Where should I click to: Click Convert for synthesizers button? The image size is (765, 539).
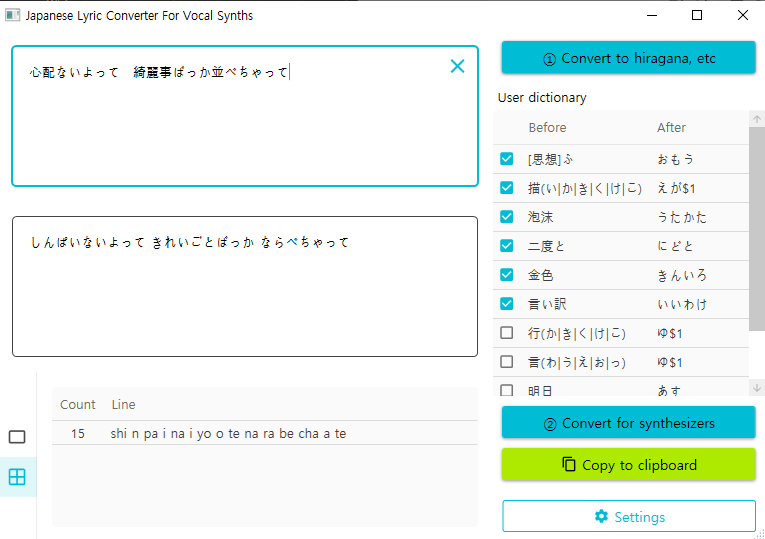(628, 423)
